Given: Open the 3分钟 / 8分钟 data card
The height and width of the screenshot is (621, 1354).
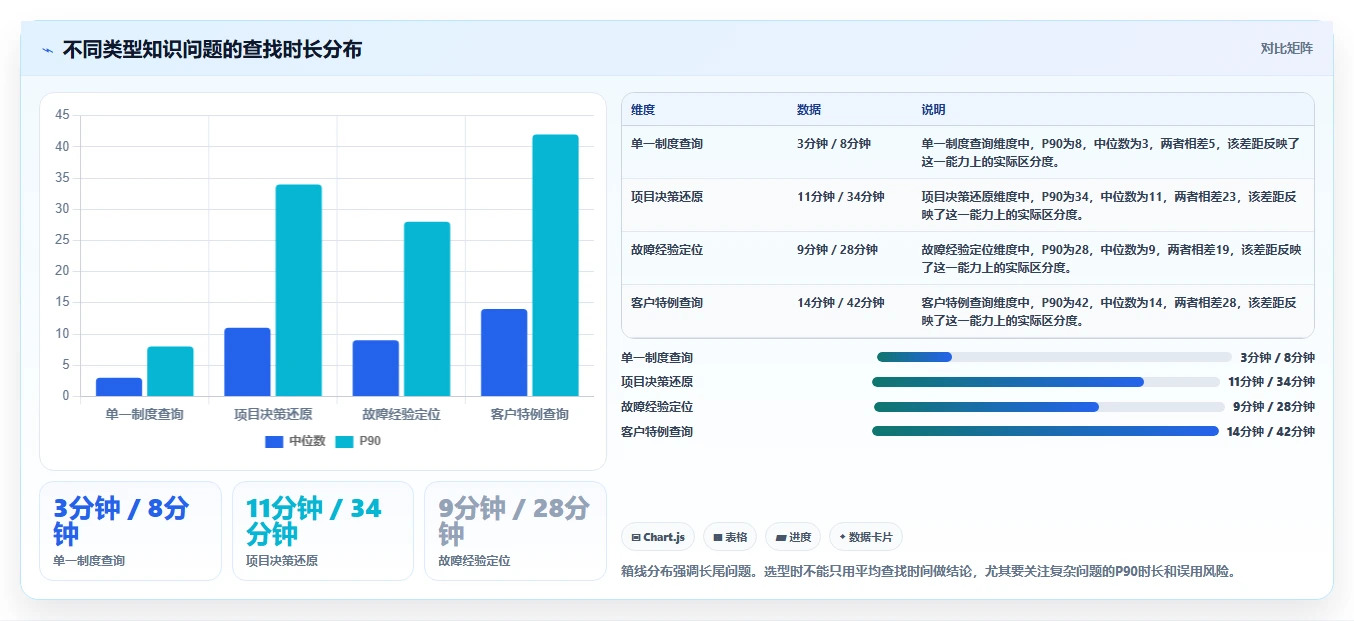Looking at the screenshot, I should coord(130,531).
